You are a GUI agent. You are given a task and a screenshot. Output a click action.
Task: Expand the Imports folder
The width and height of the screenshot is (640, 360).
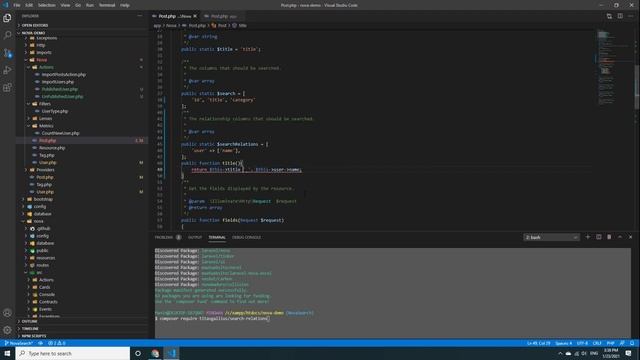[44, 52]
